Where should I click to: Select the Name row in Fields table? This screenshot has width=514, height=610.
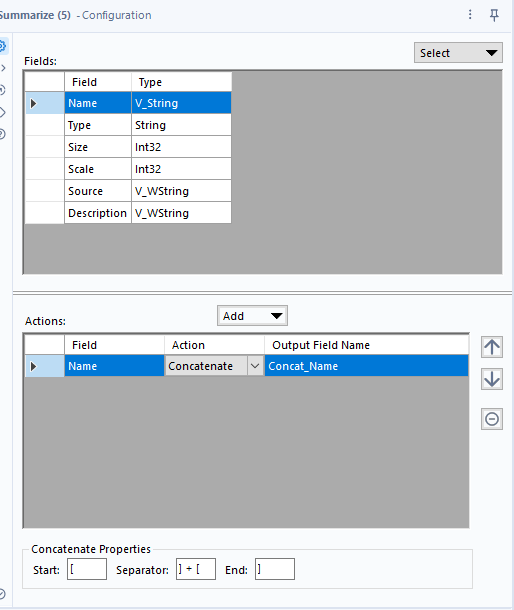pos(128,103)
